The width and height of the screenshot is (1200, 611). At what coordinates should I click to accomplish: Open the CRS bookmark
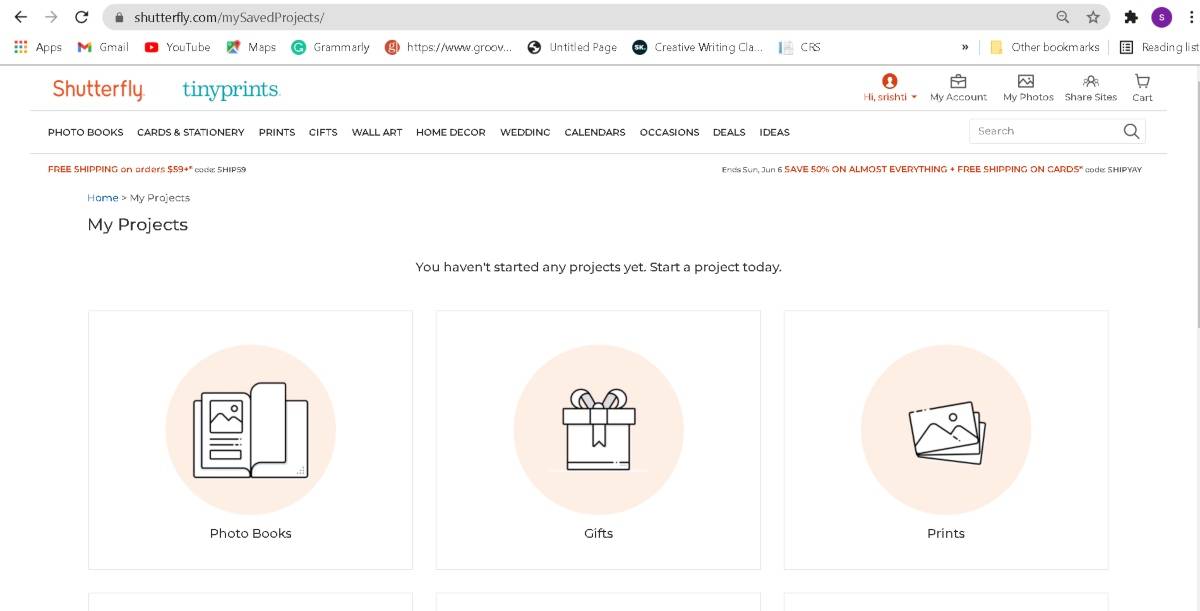(x=799, y=47)
